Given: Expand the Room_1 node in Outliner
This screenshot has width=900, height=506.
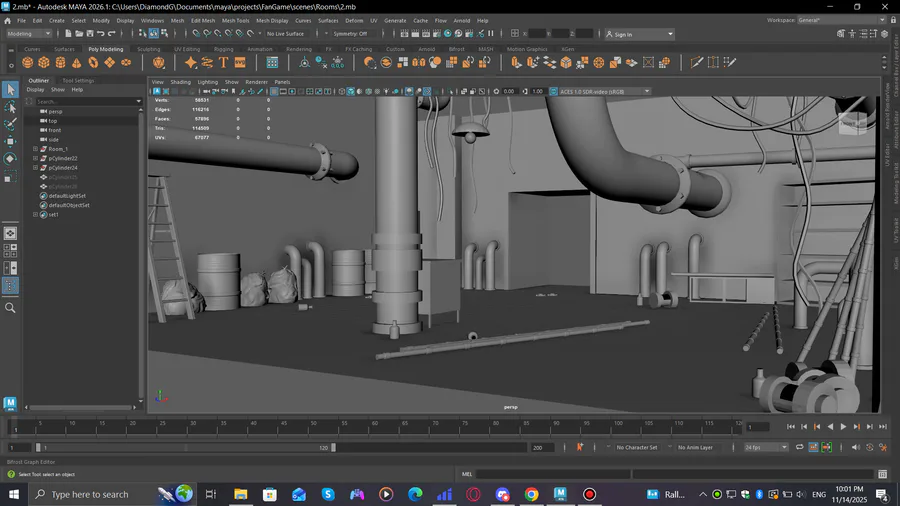Looking at the screenshot, I should (x=36, y=149).
